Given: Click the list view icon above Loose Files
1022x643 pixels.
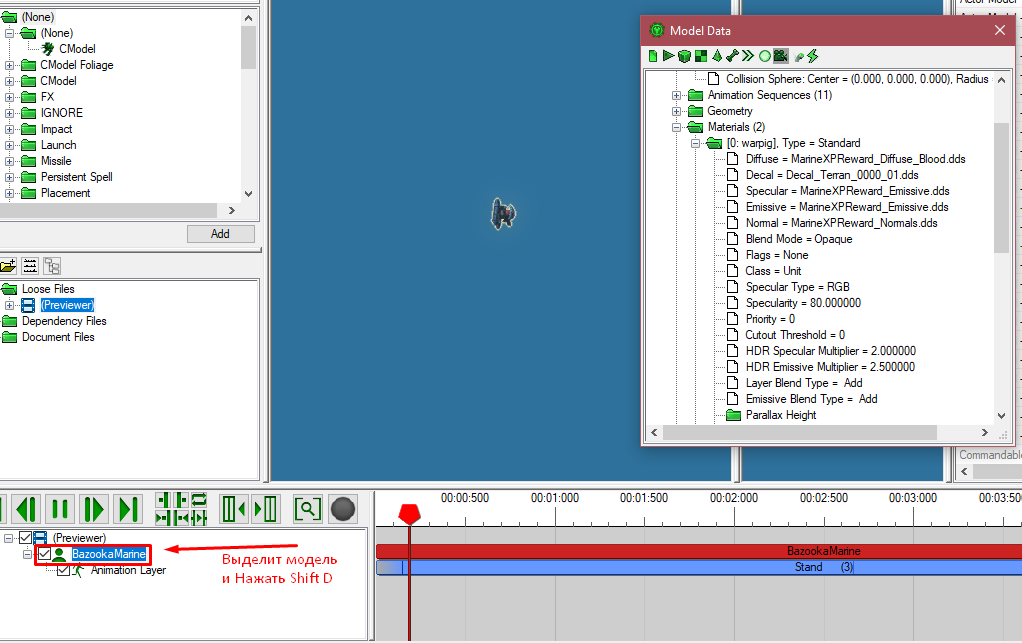Looking at the screenshot, I should click(x=30, y=266).
